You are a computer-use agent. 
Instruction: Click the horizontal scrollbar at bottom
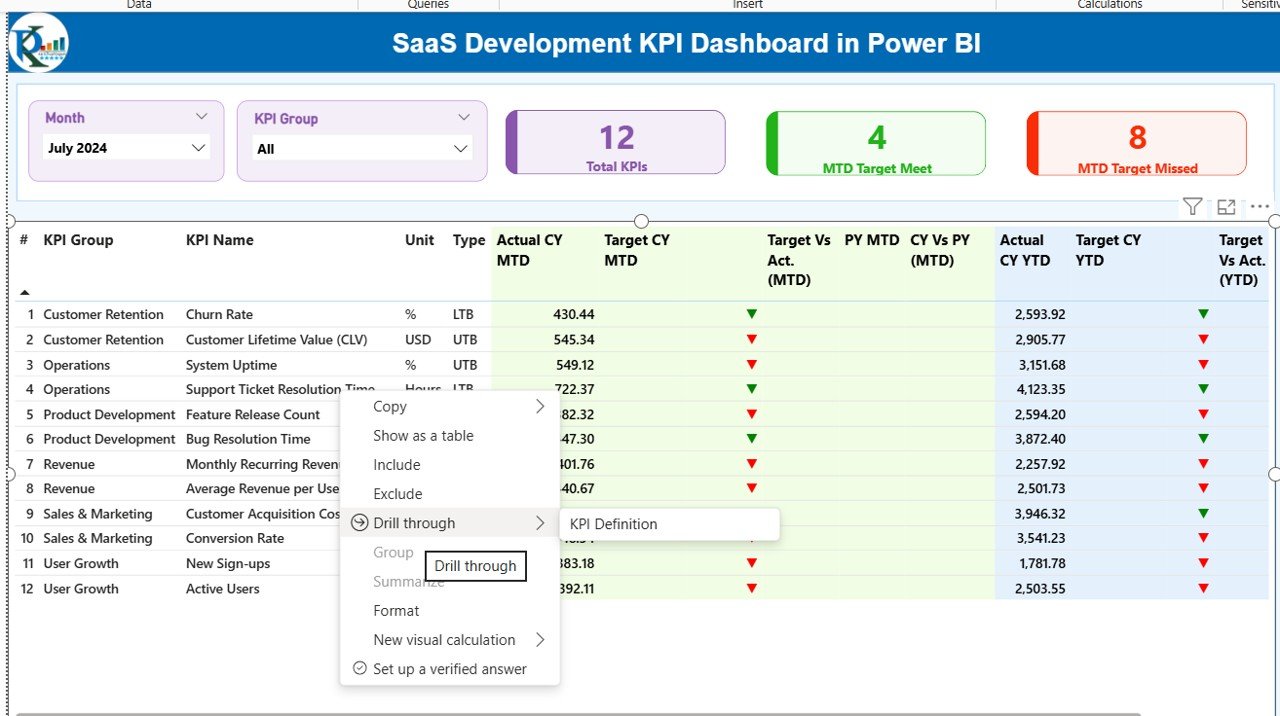tap(580, 713)
